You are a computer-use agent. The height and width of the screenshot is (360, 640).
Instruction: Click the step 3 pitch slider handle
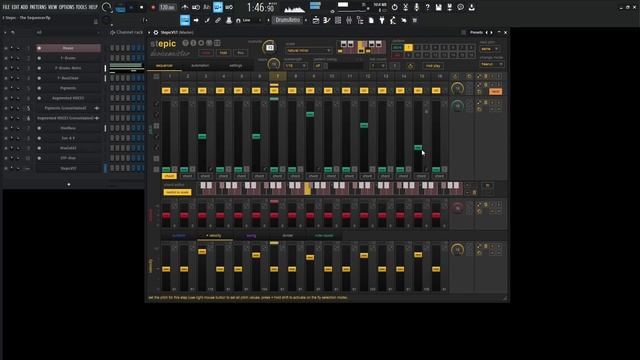[202, 136]
